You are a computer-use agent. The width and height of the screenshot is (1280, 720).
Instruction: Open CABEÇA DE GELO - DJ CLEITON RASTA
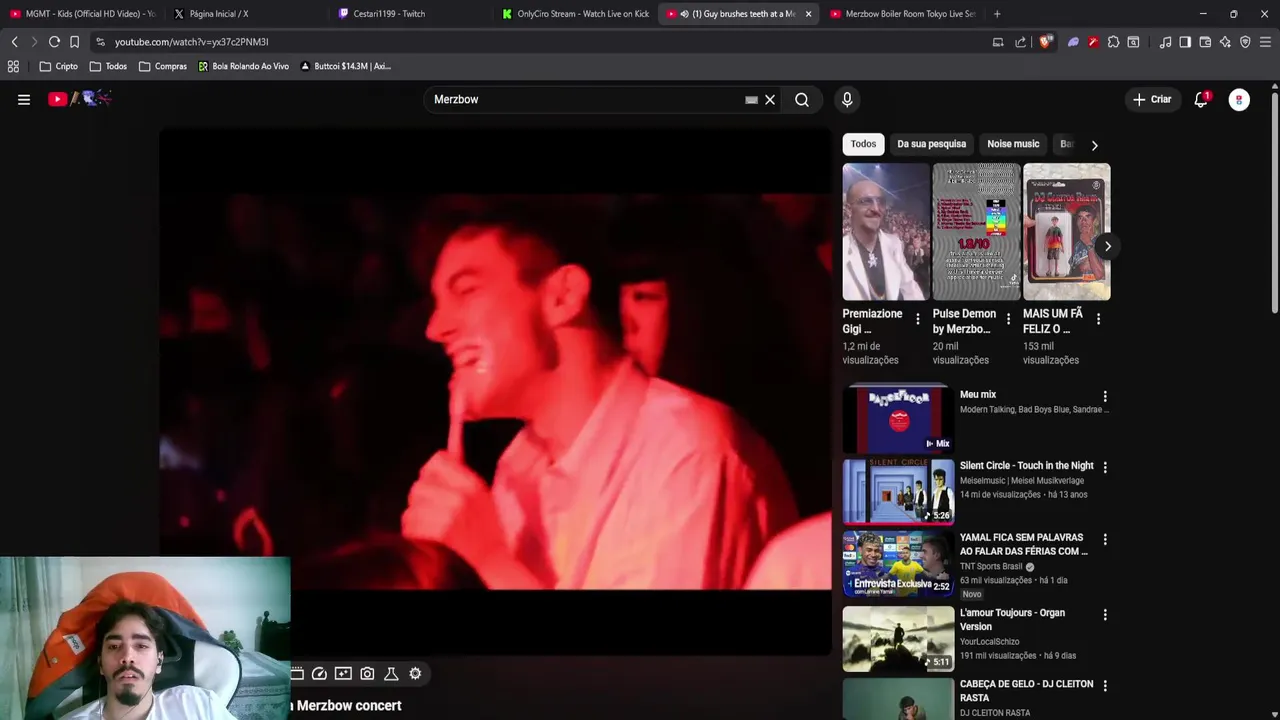pos(1026,691)
